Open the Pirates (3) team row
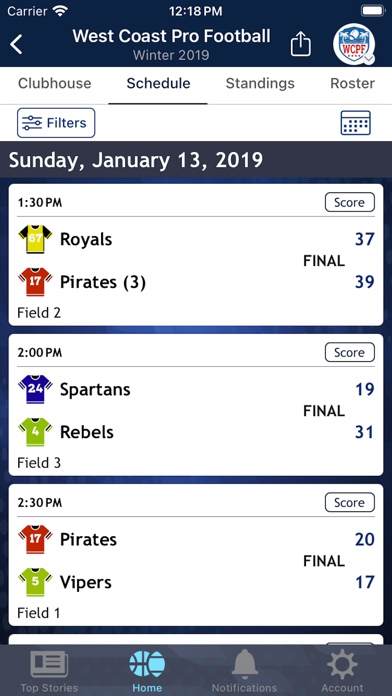392x696 pixels. click(x=196, y=282)
